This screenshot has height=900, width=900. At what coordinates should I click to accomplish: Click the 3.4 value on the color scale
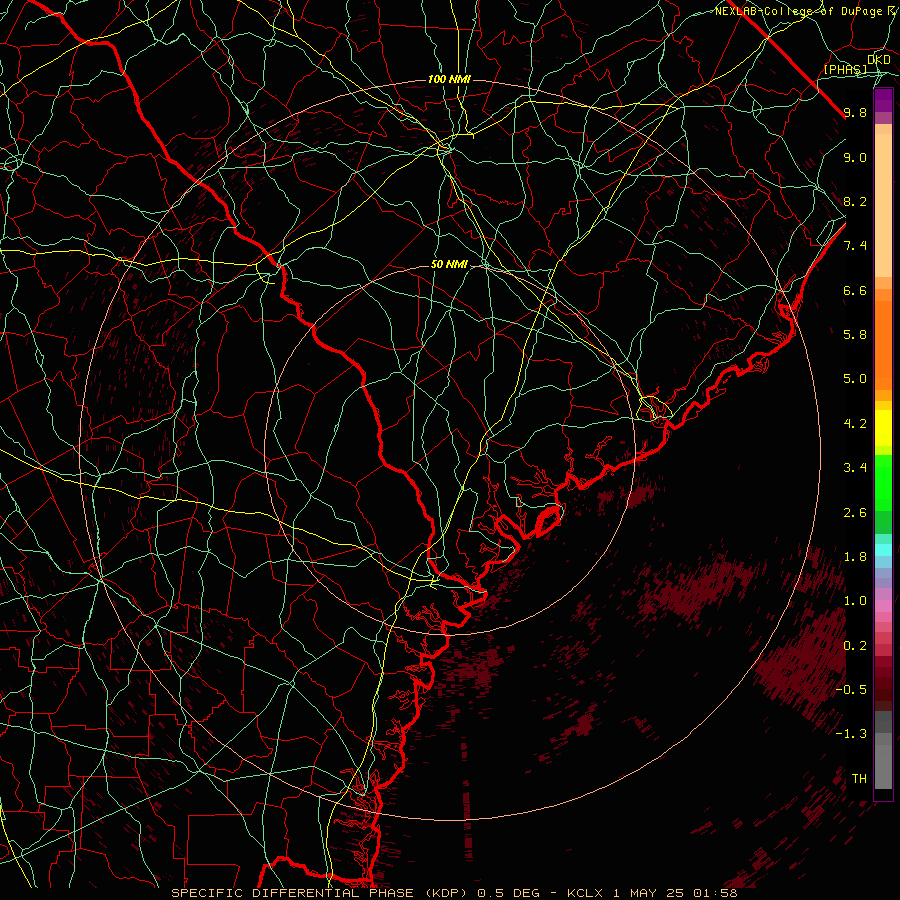click(855, 468)
